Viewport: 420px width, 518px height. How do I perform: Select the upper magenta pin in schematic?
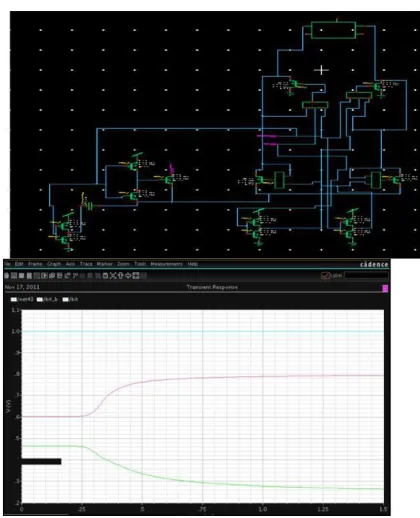pyautogui.click(x=266, y=136)
